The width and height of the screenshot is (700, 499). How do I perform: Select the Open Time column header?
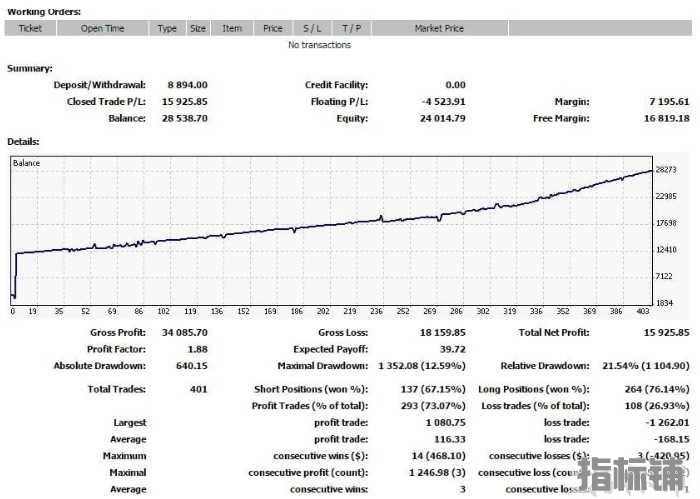(x=102, y=28)
